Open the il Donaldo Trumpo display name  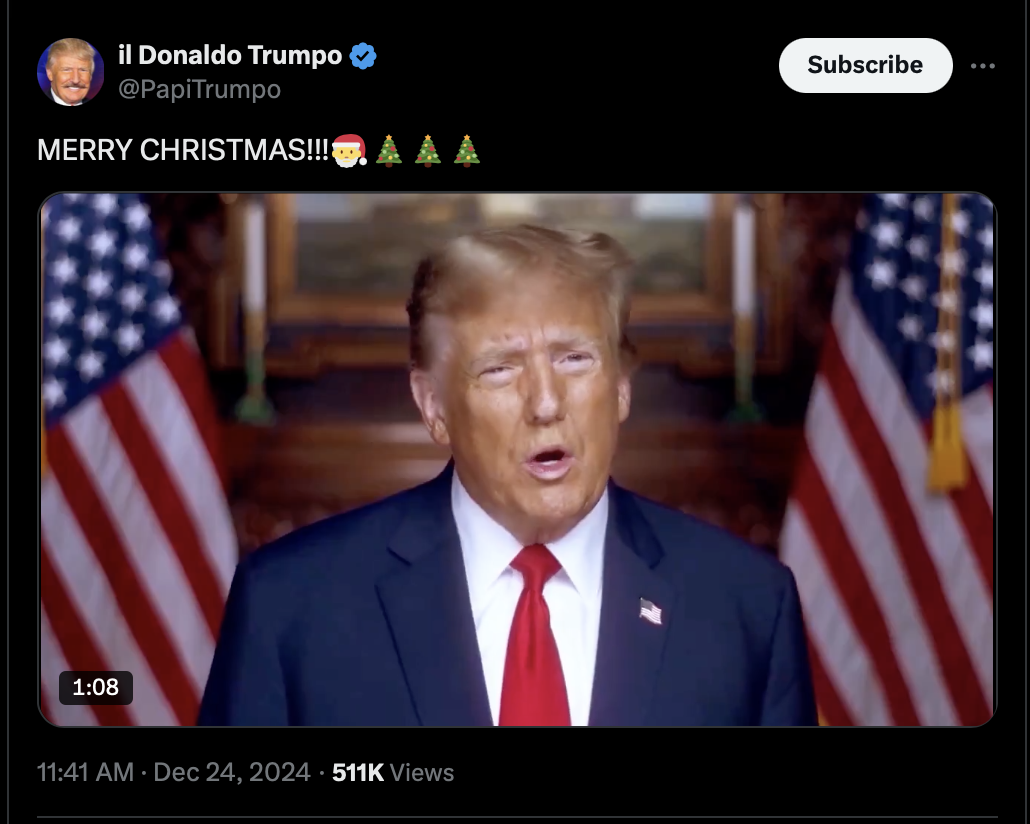click(x=230, y=55)
